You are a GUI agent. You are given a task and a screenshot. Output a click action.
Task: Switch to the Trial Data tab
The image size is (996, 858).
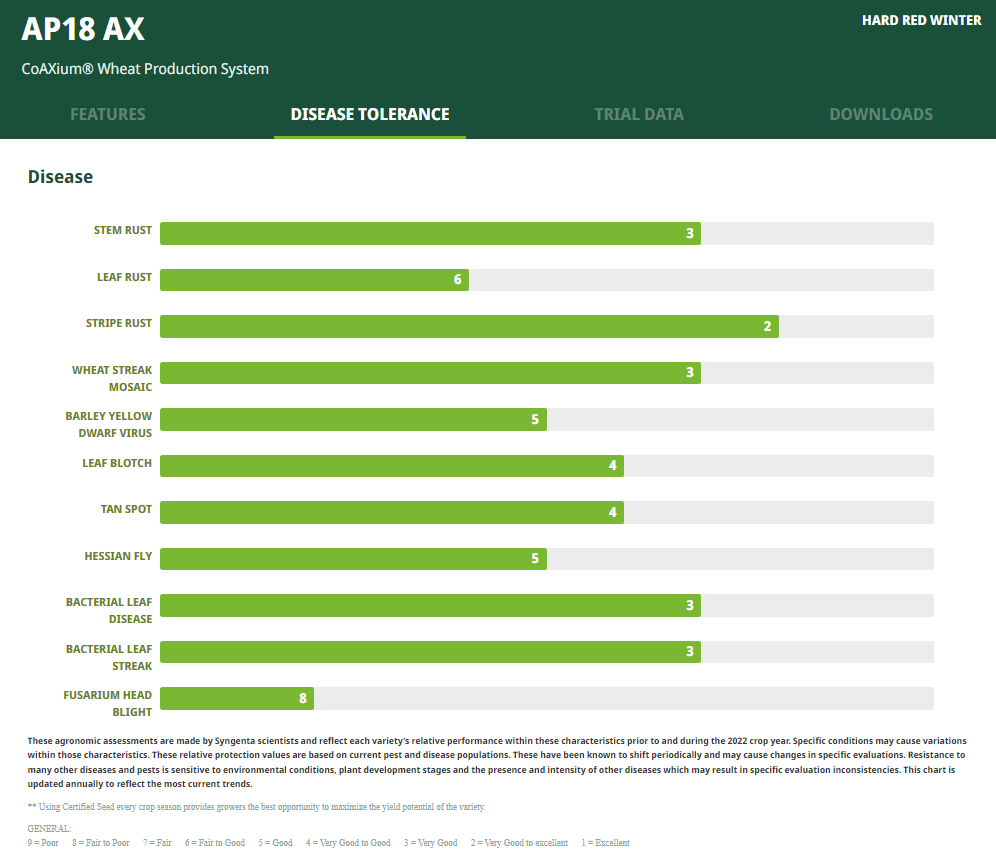click(639, 114)
